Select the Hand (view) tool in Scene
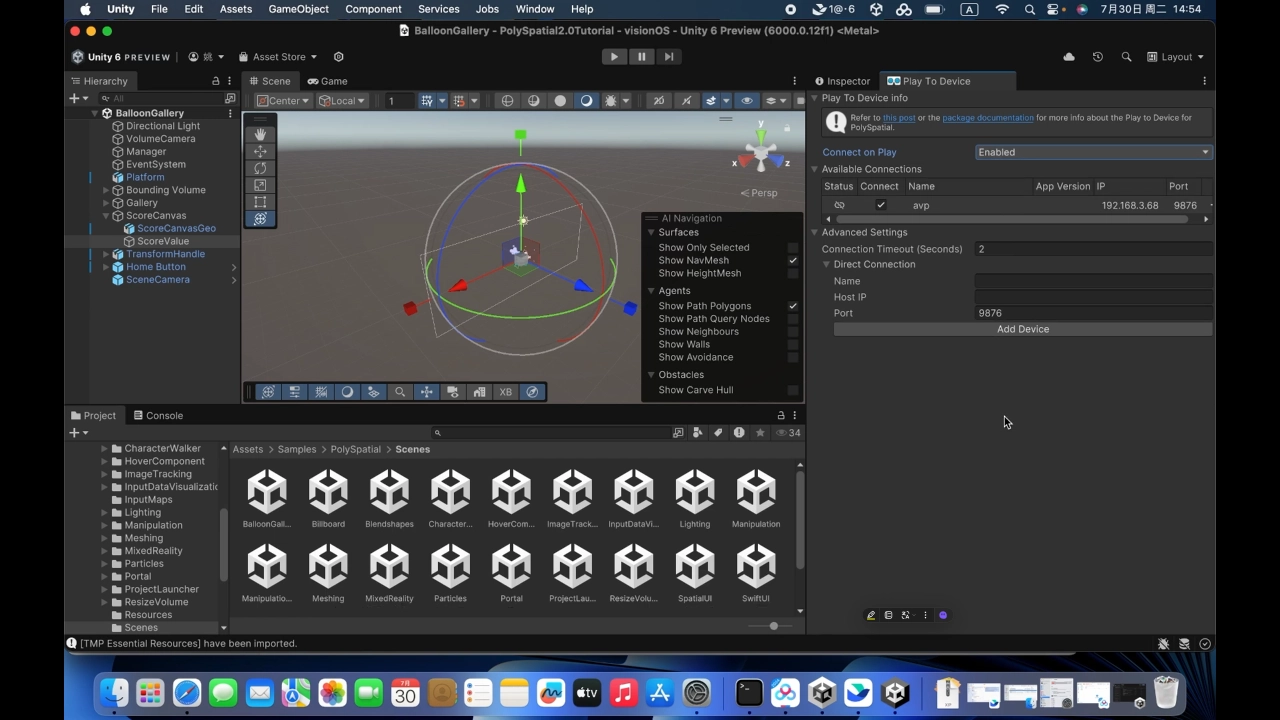Image resolution: width=1280 pixels, height=720 pixels. tap(260, 134)
